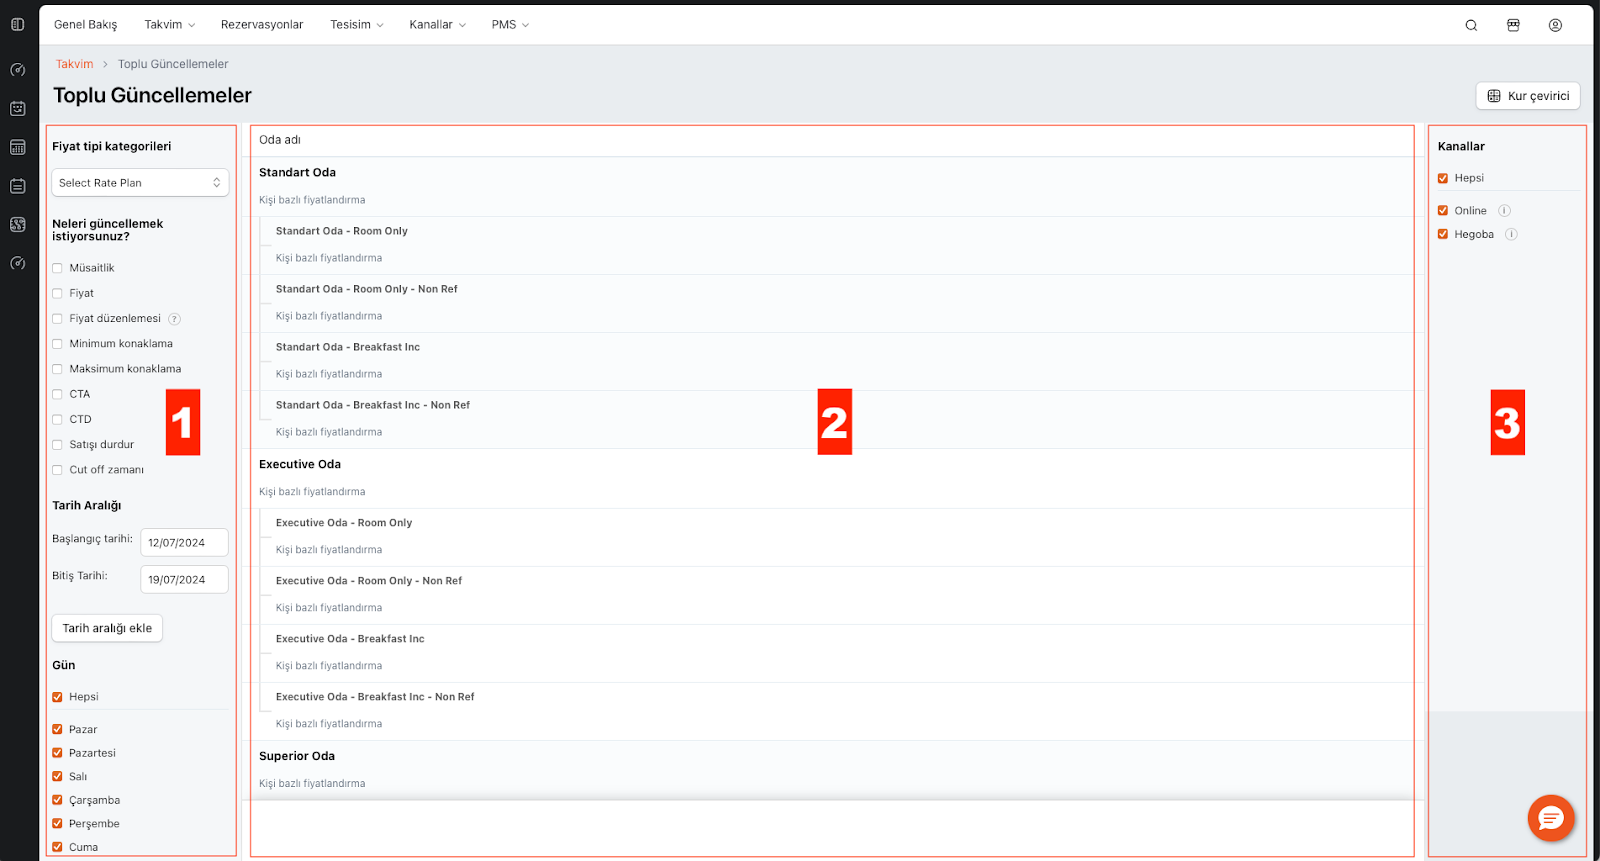Click the Tarih aralığı ekle button

[107, 628]
